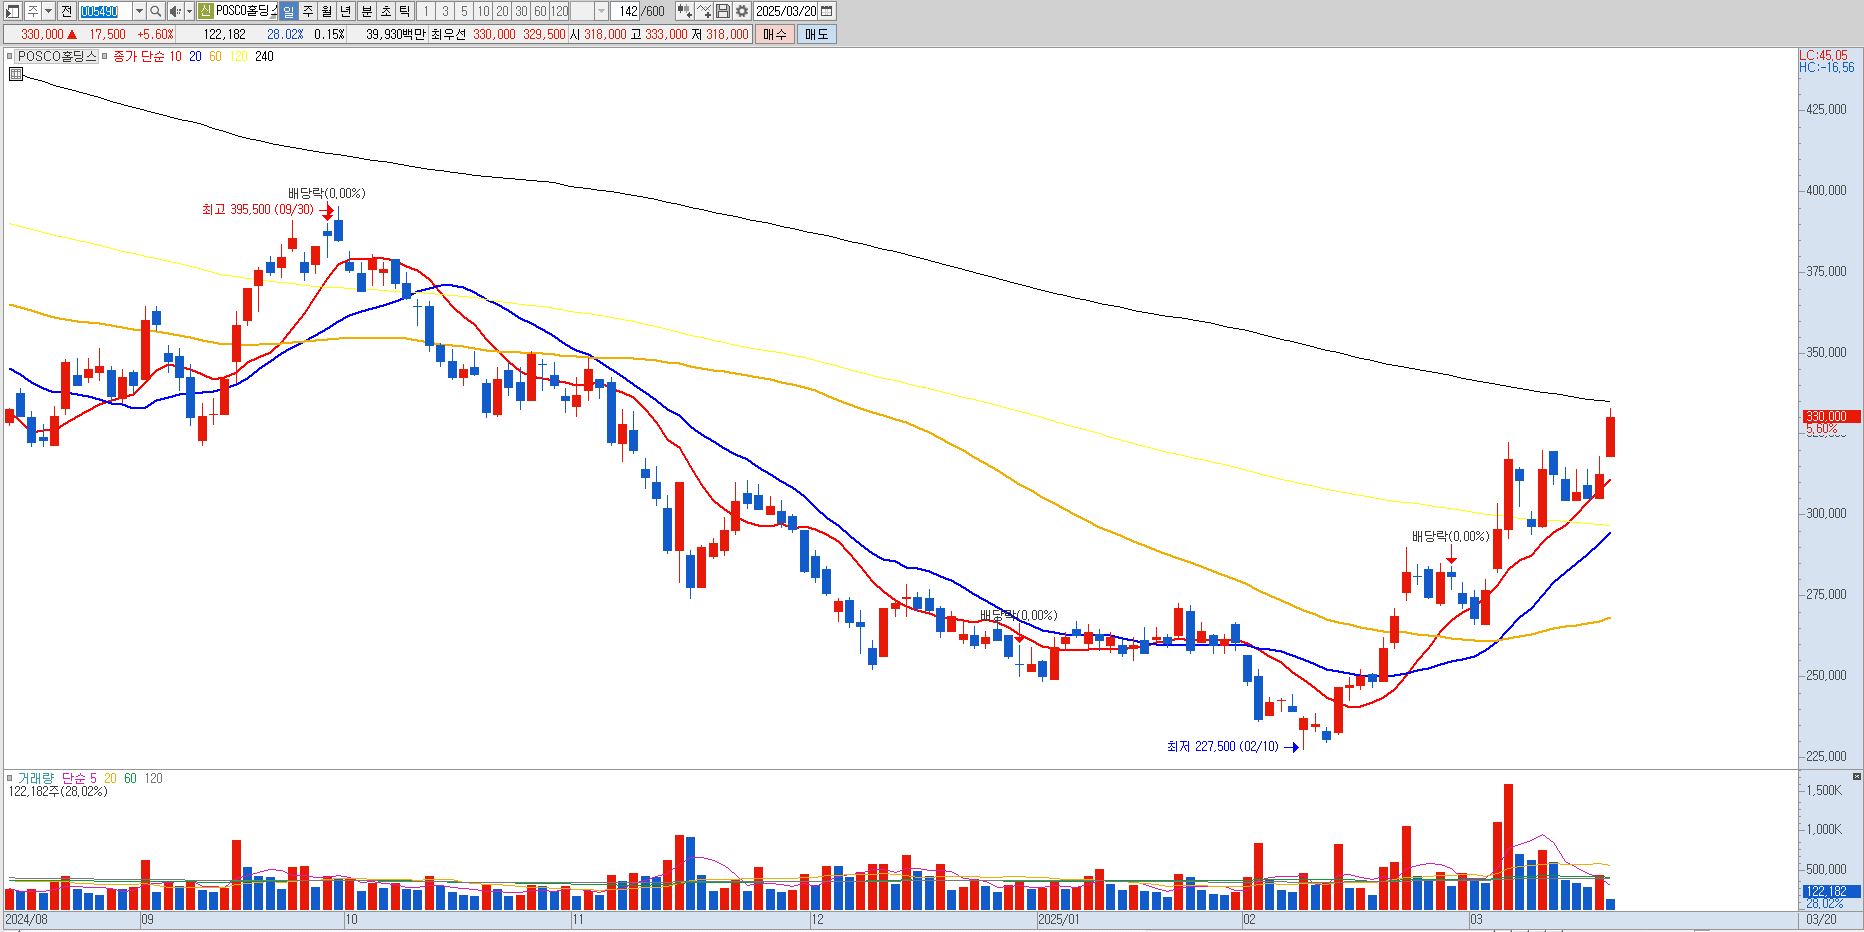1864x932 pixels.
Task: Click the green 신 badge icon
Action: click(x=205, y=11)
